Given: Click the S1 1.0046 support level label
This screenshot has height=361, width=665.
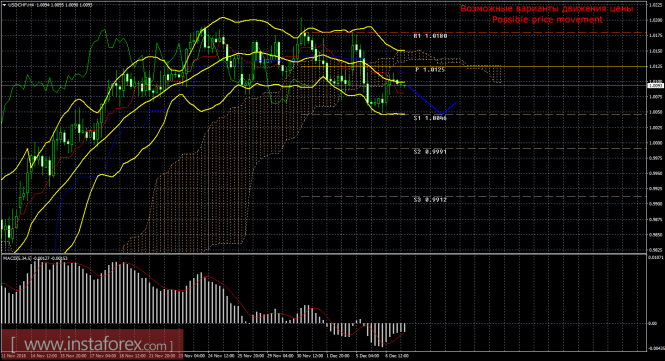Looking at the screenshot, I should [x=430, y=118].
